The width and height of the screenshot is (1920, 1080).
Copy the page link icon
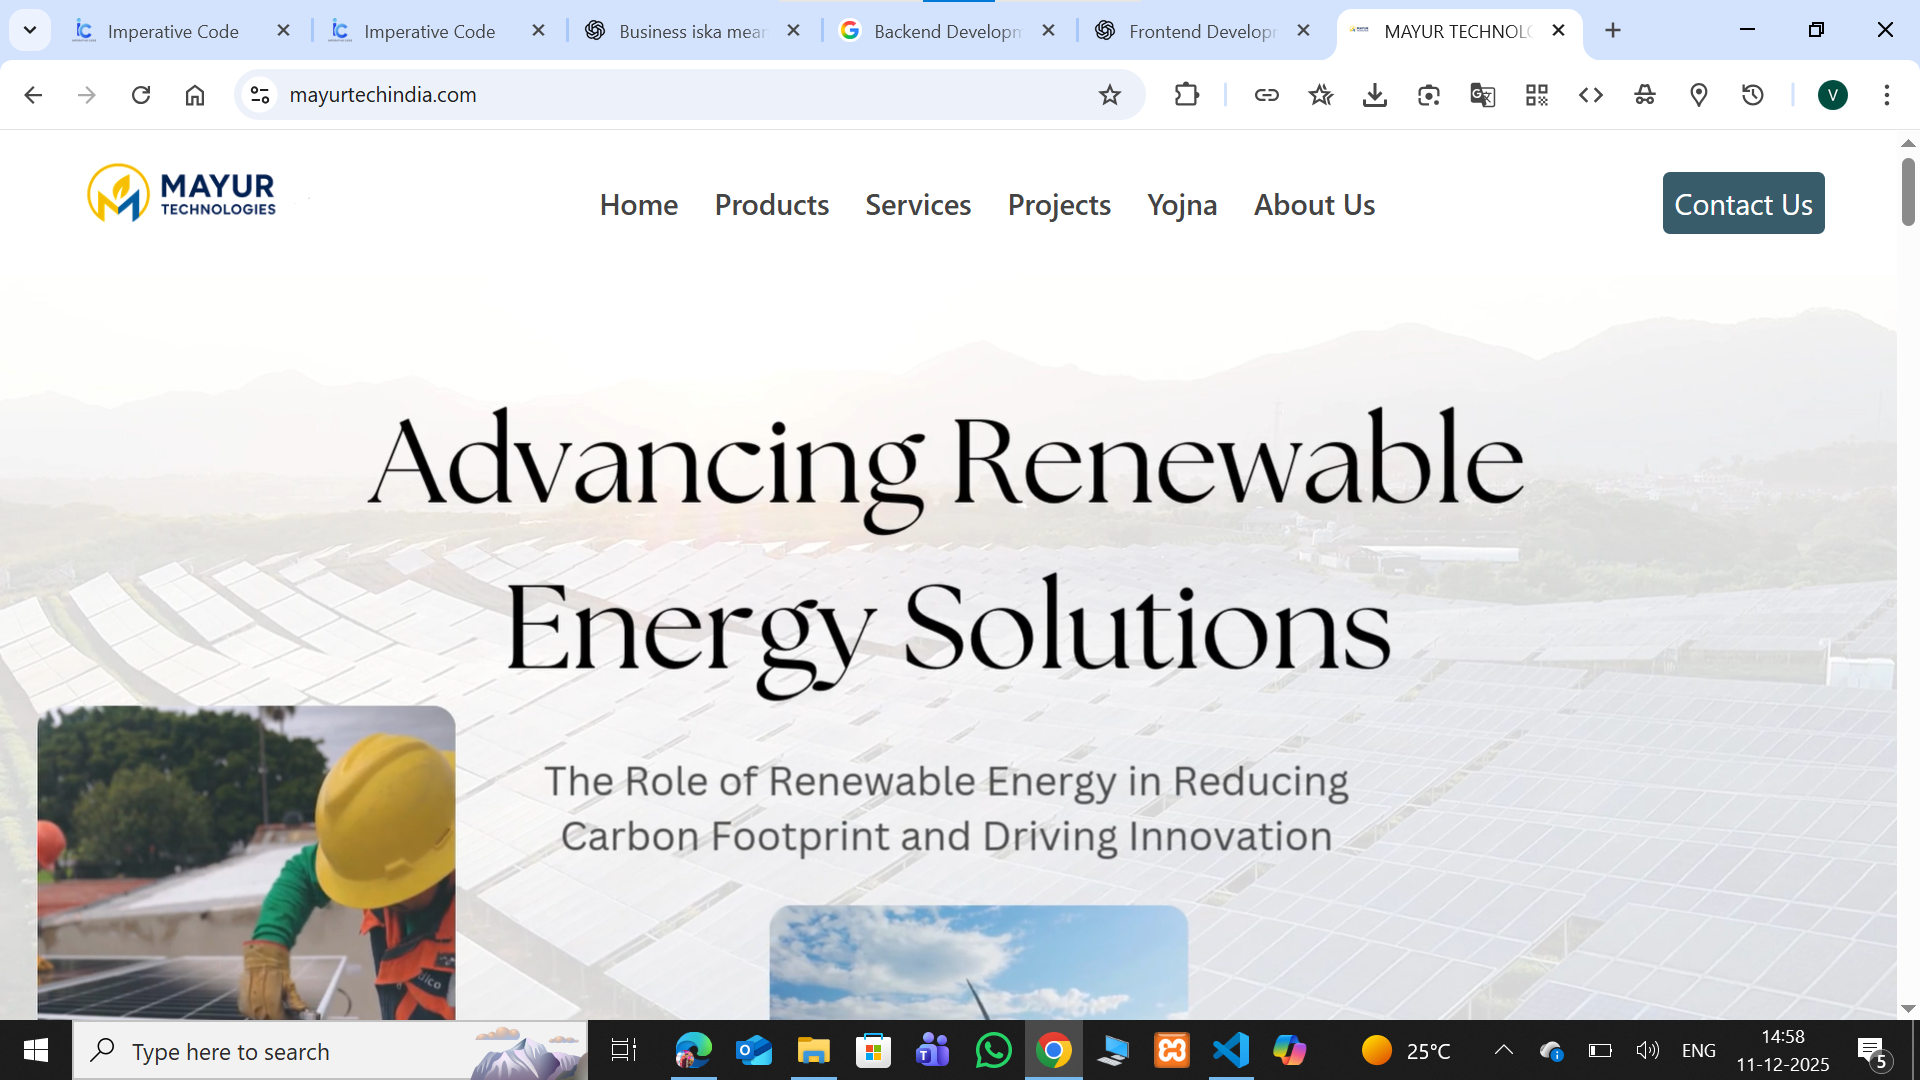[1267, 95]
